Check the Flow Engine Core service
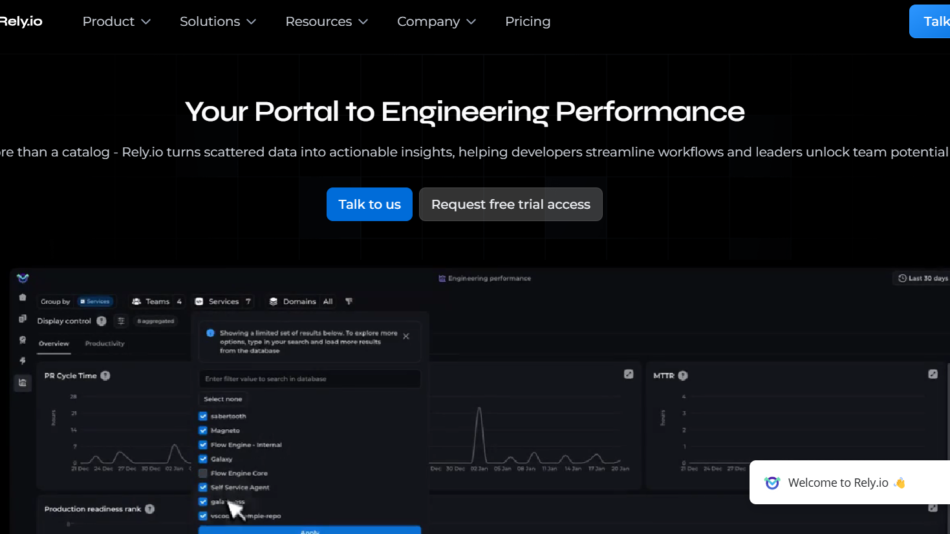Image resolution: width=950 pixels, height=534 pixels. [203, 473]
